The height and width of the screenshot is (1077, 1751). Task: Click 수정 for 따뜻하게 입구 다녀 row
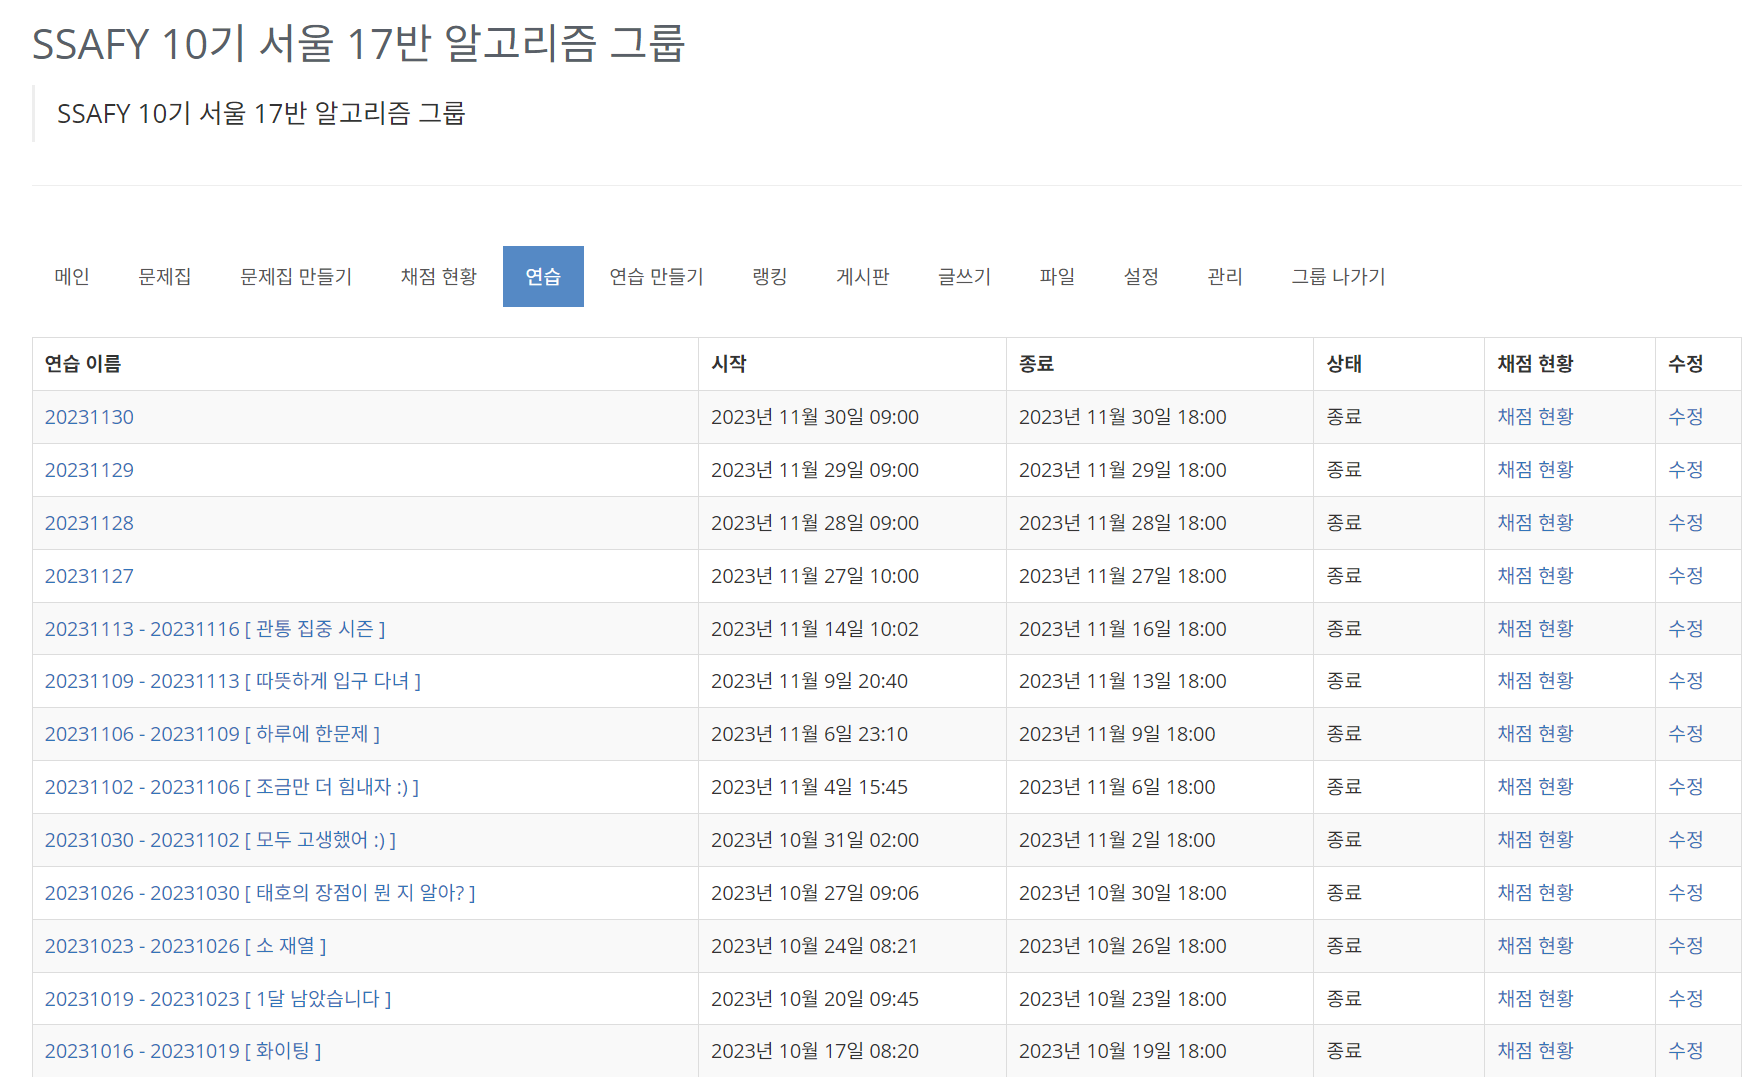click(x=1685, y=681)
